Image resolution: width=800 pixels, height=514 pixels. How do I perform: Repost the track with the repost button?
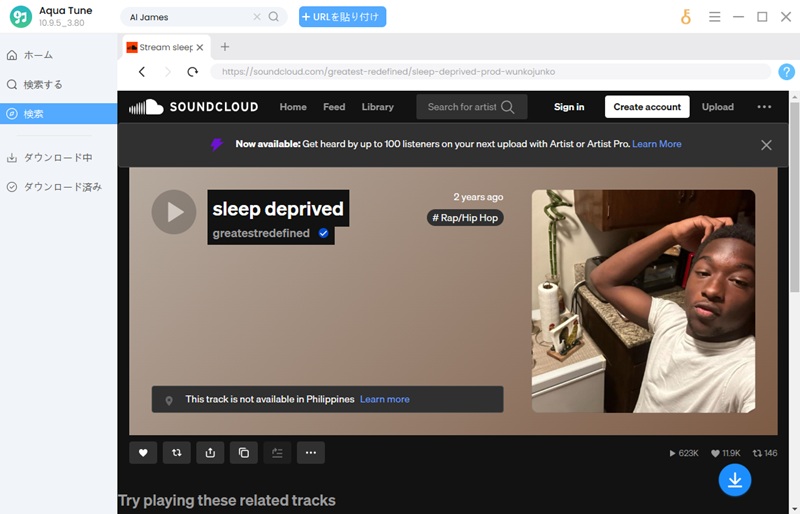(x=177, y=453)
